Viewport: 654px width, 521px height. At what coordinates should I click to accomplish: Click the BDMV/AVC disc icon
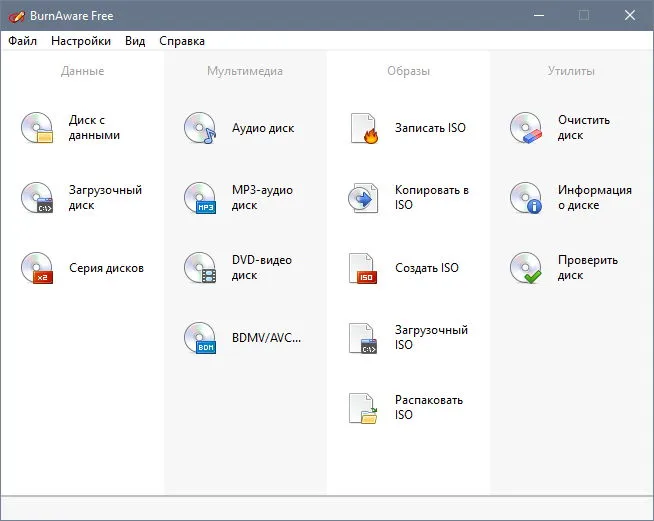200,338
